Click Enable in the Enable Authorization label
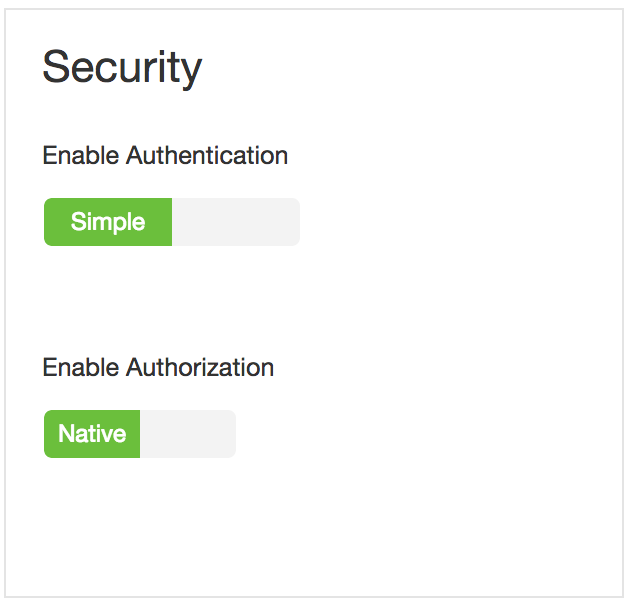630x608 pixels. (81, 368)
